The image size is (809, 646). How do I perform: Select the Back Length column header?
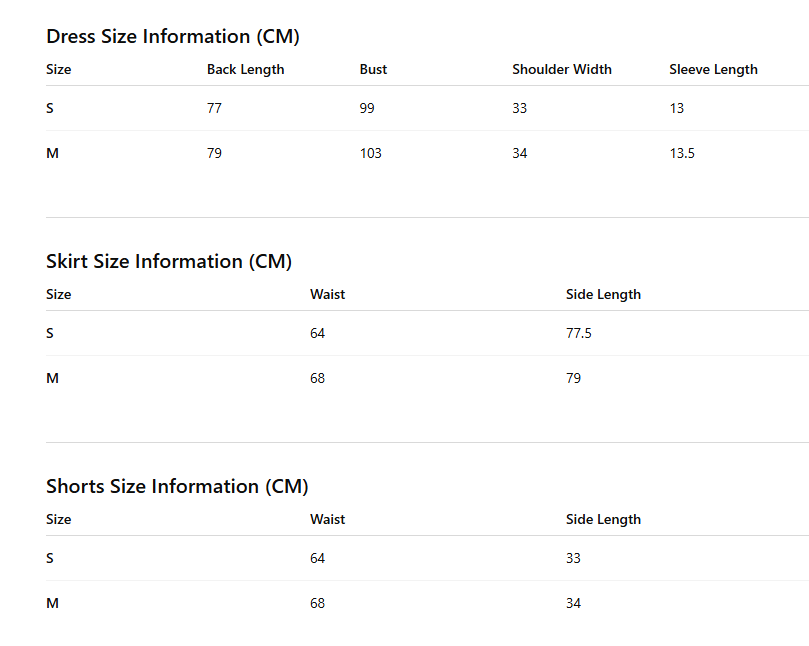pyautogui.click(x=246, y=70)
